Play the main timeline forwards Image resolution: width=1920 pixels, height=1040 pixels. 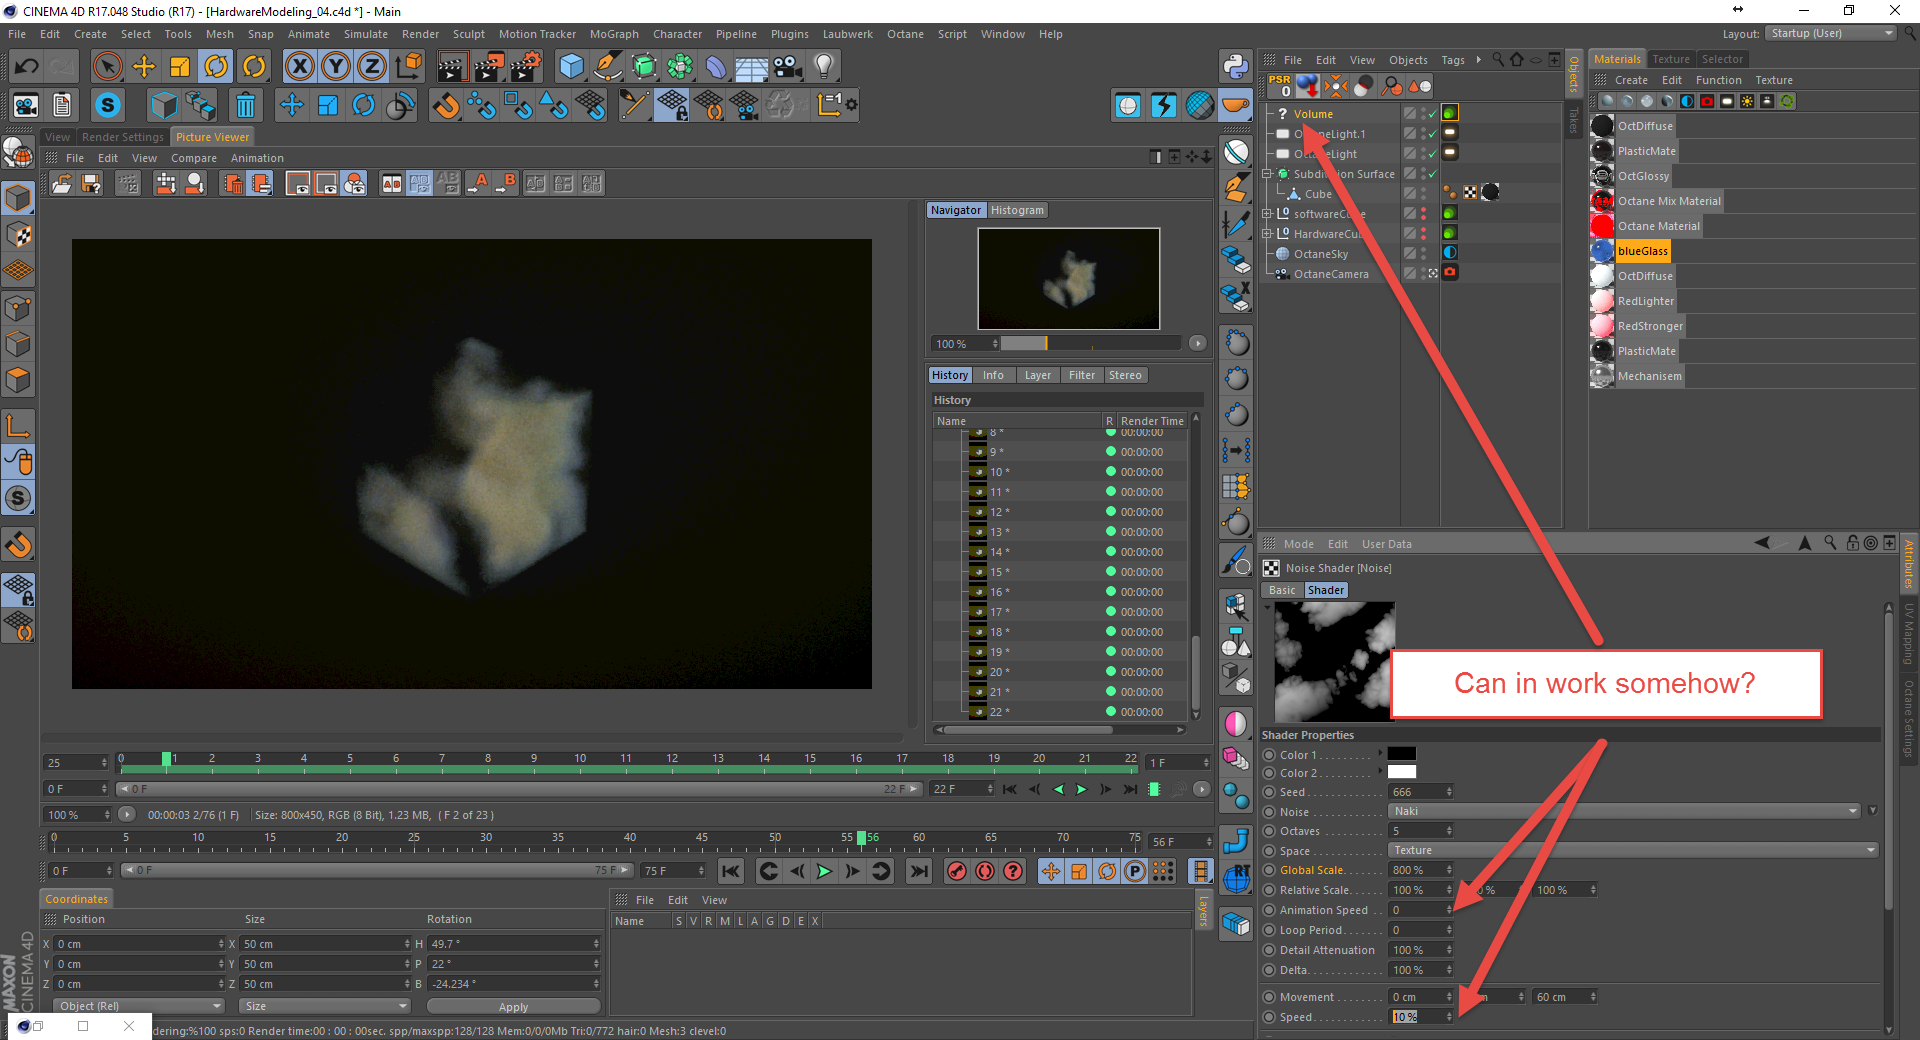click(x=824, y=871)
